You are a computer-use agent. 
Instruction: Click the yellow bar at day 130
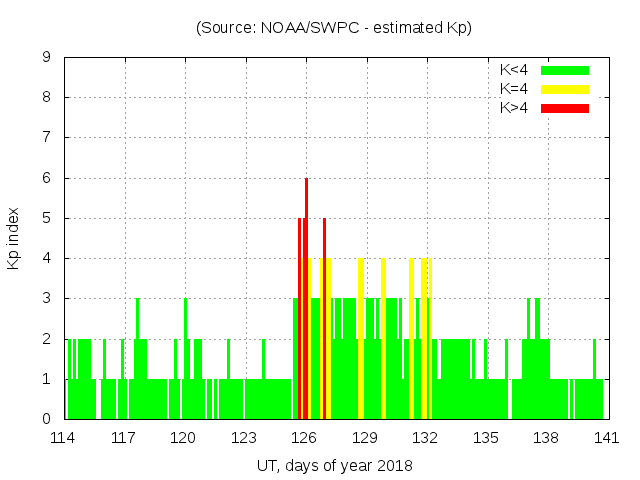[384, 340]
